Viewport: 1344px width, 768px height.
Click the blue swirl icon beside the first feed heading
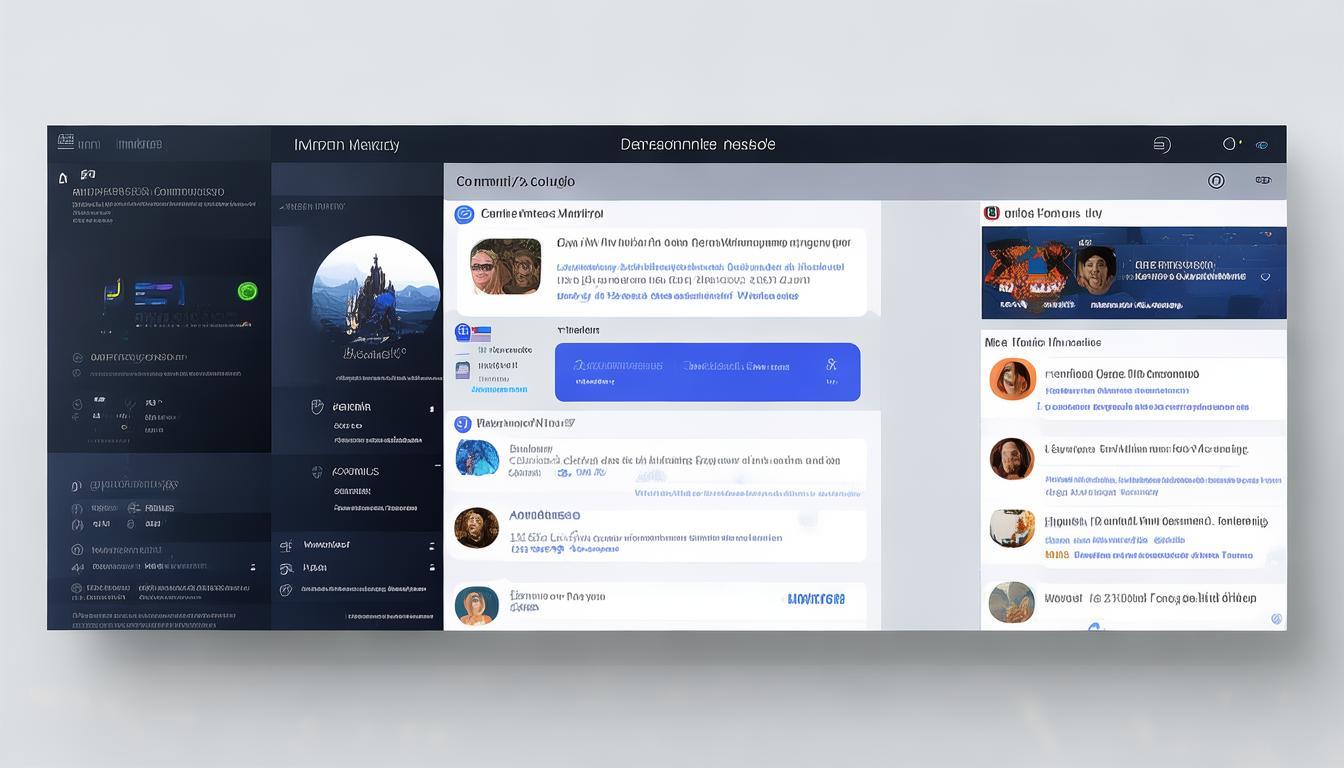464,214
